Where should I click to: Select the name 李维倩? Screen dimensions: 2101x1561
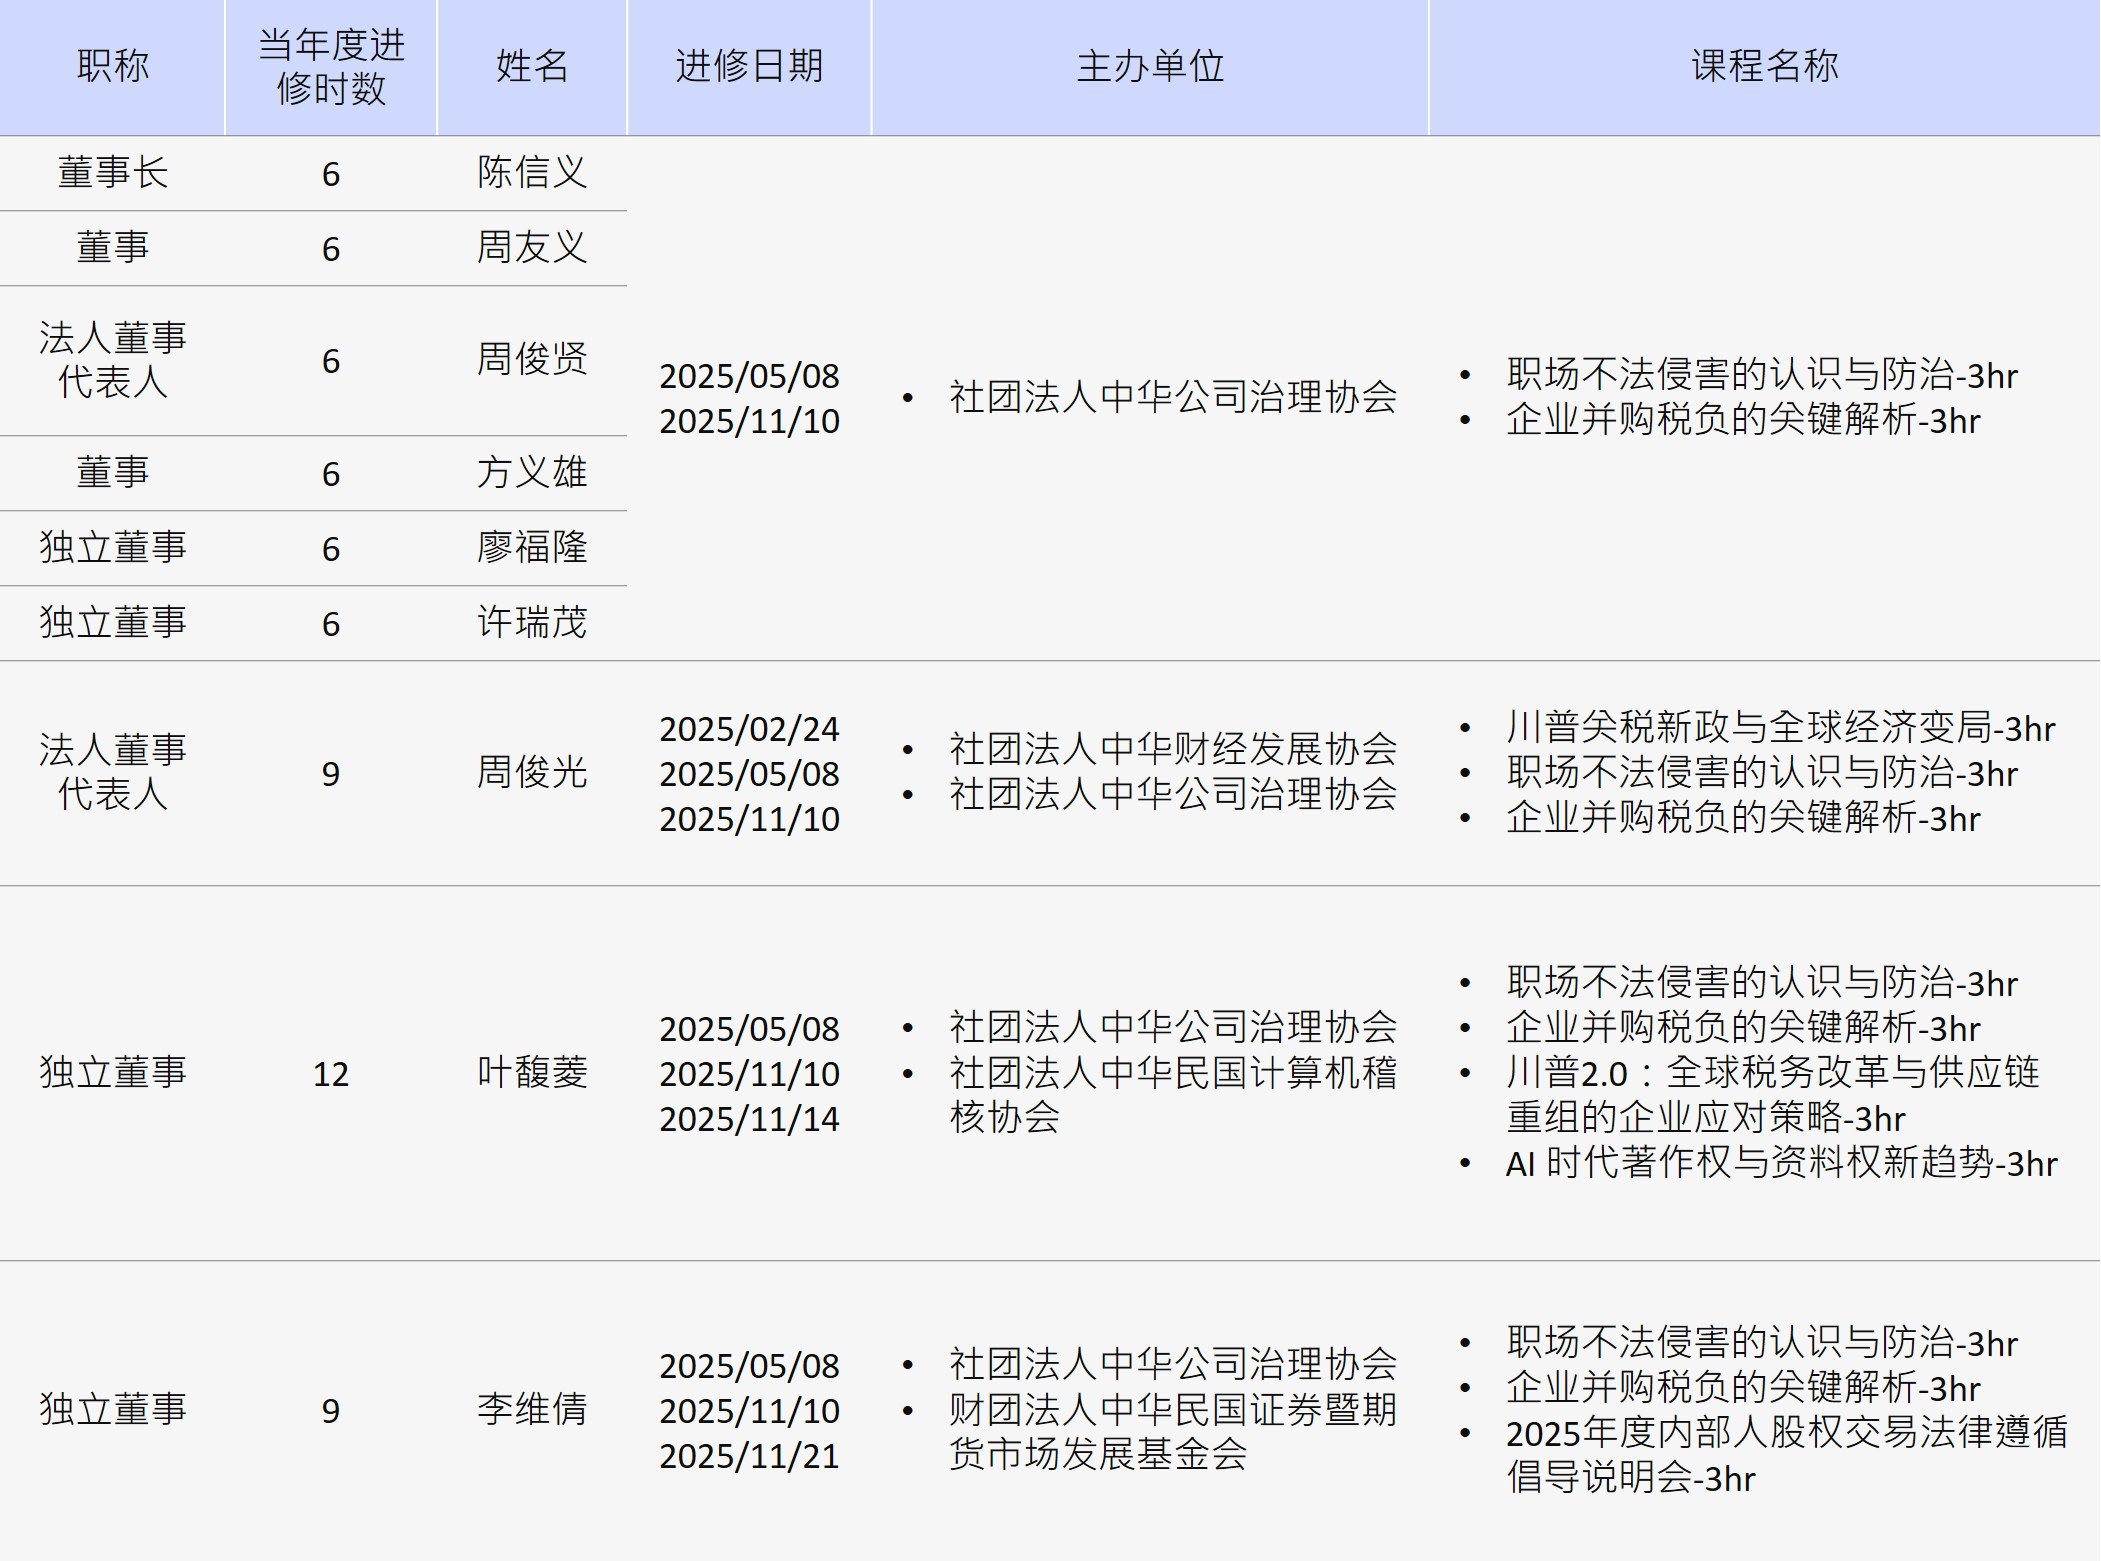click(x=532, y=1410)
